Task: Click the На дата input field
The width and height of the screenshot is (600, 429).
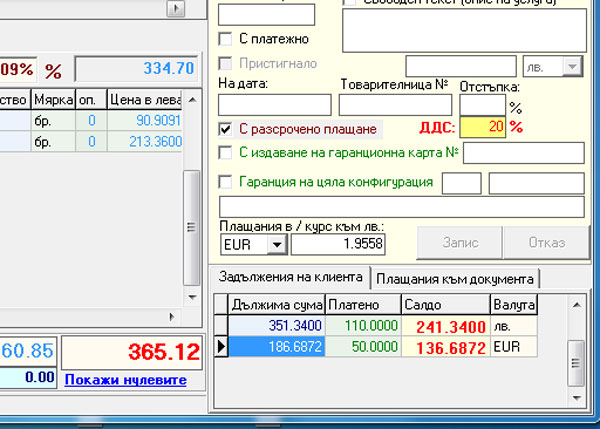Action: pos(274,105)
